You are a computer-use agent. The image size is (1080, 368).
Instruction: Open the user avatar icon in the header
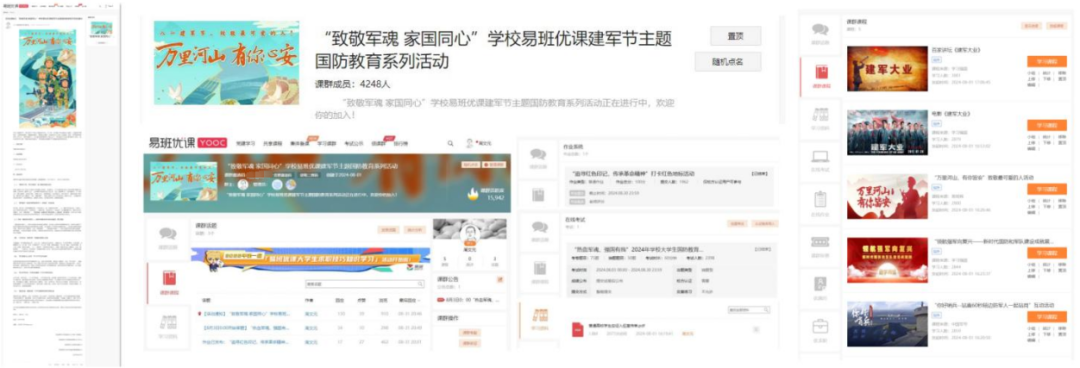[470, 143]
